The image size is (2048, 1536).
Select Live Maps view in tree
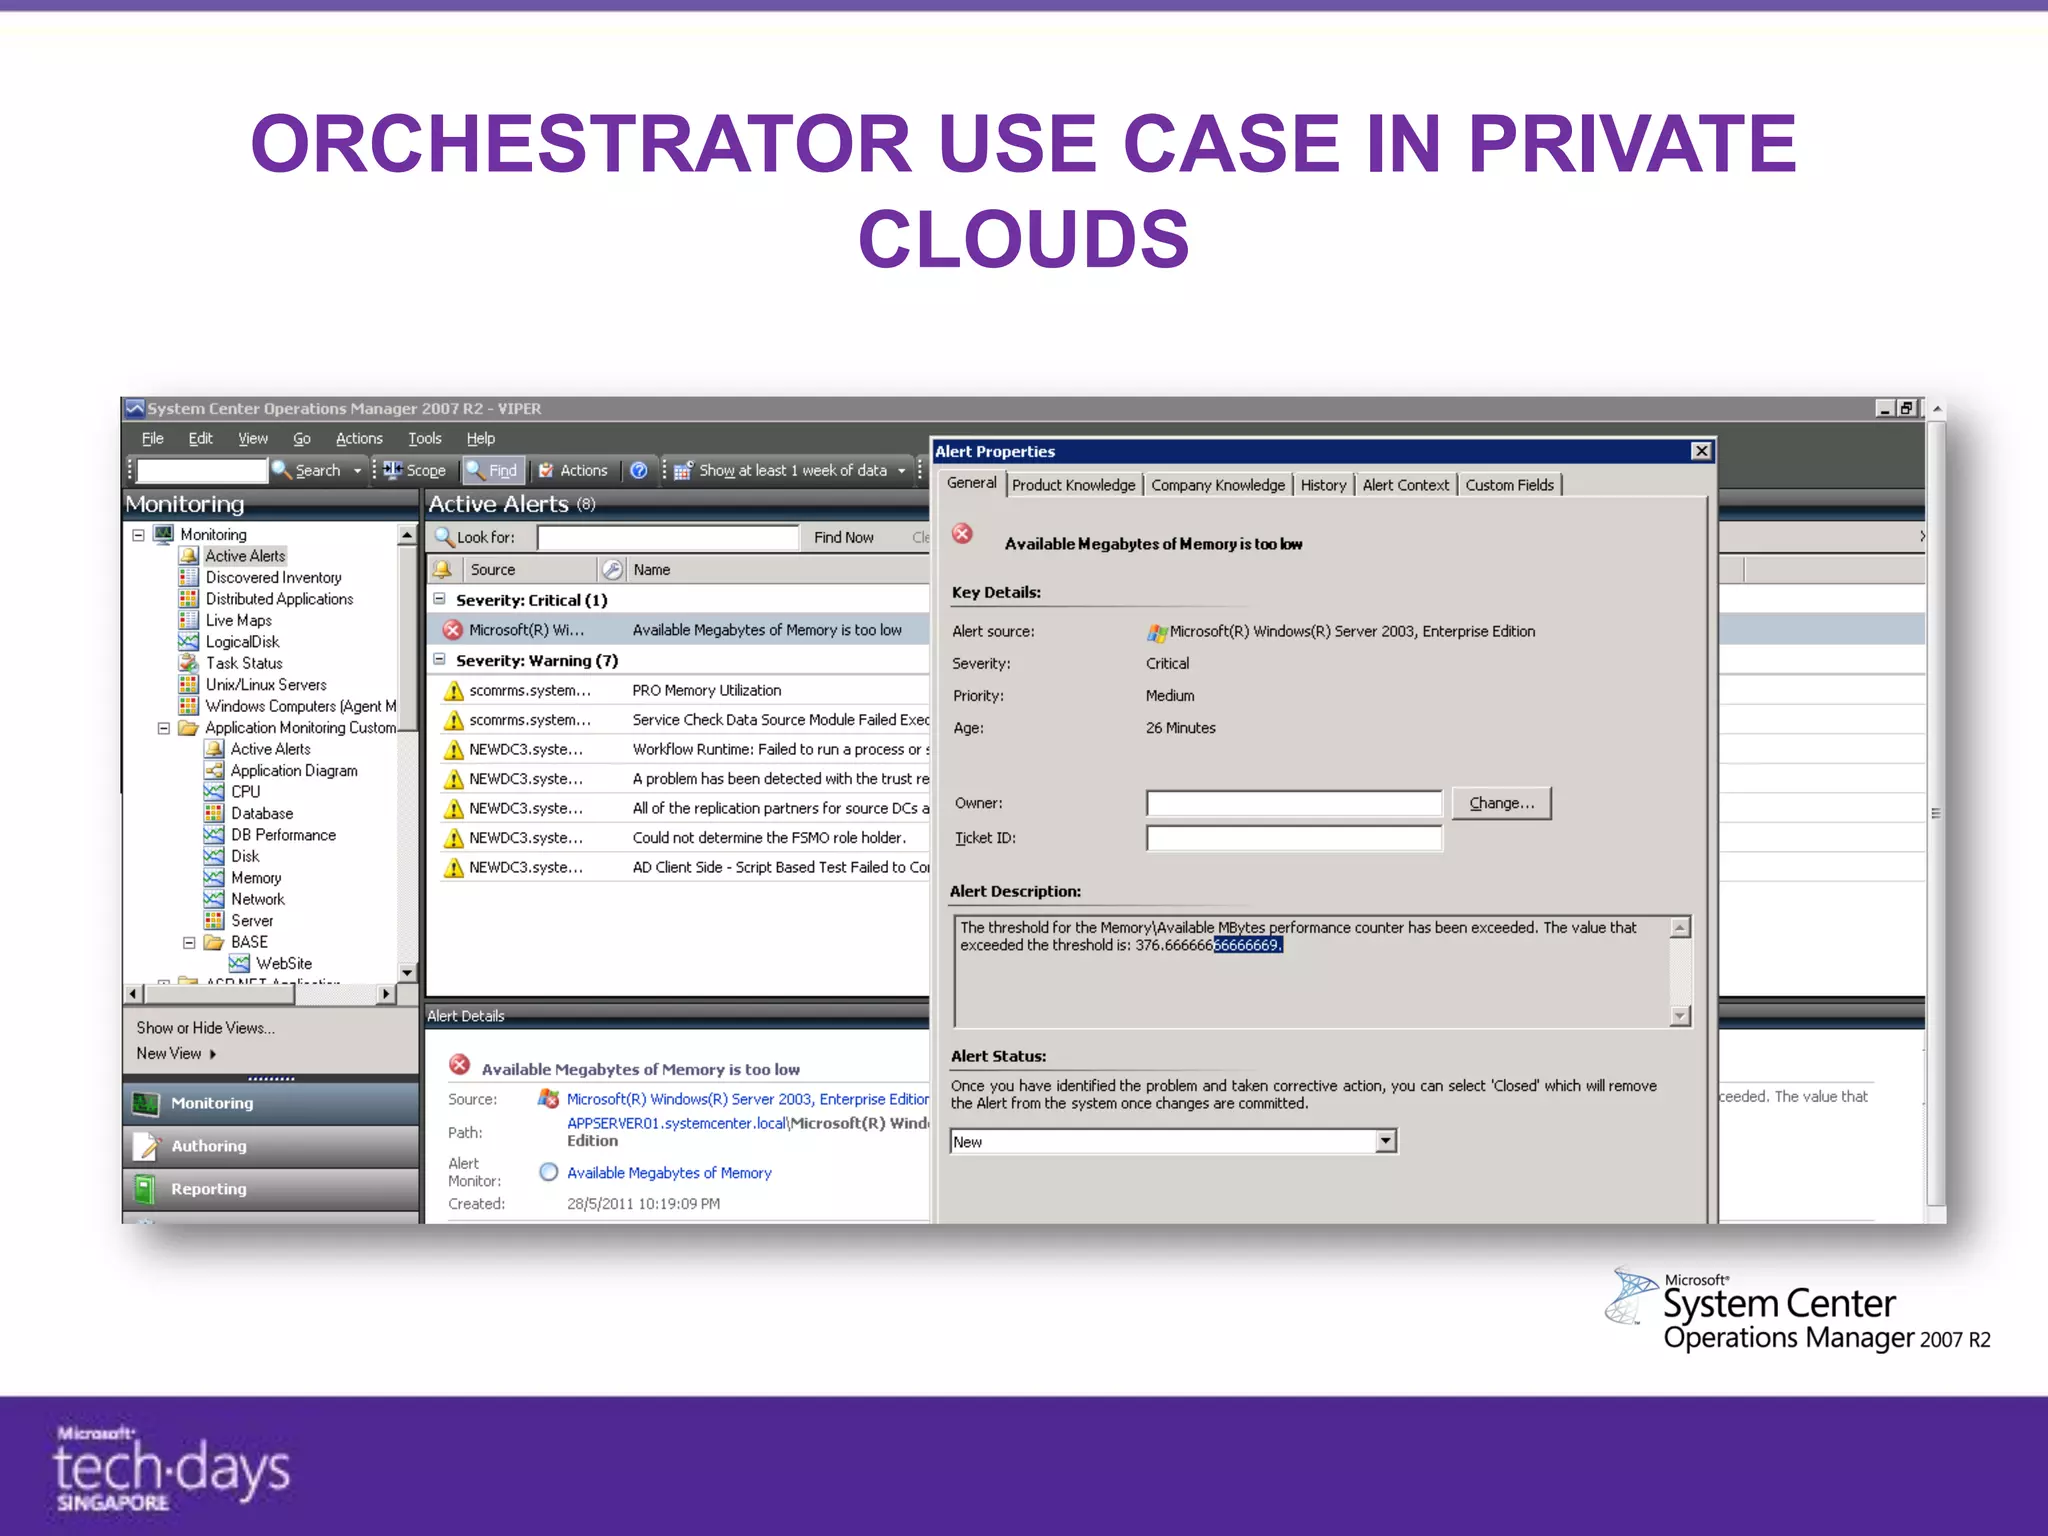coord(238,621)
